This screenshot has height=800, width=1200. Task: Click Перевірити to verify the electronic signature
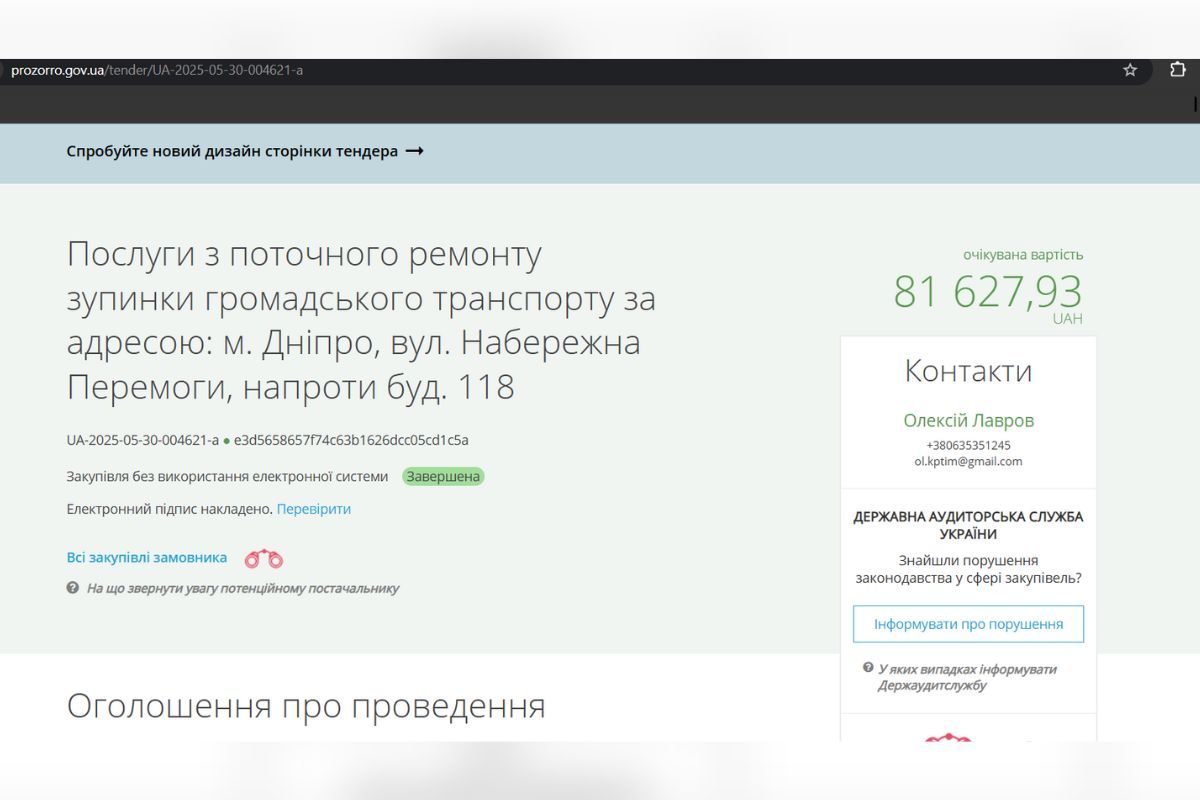point(314,509)
